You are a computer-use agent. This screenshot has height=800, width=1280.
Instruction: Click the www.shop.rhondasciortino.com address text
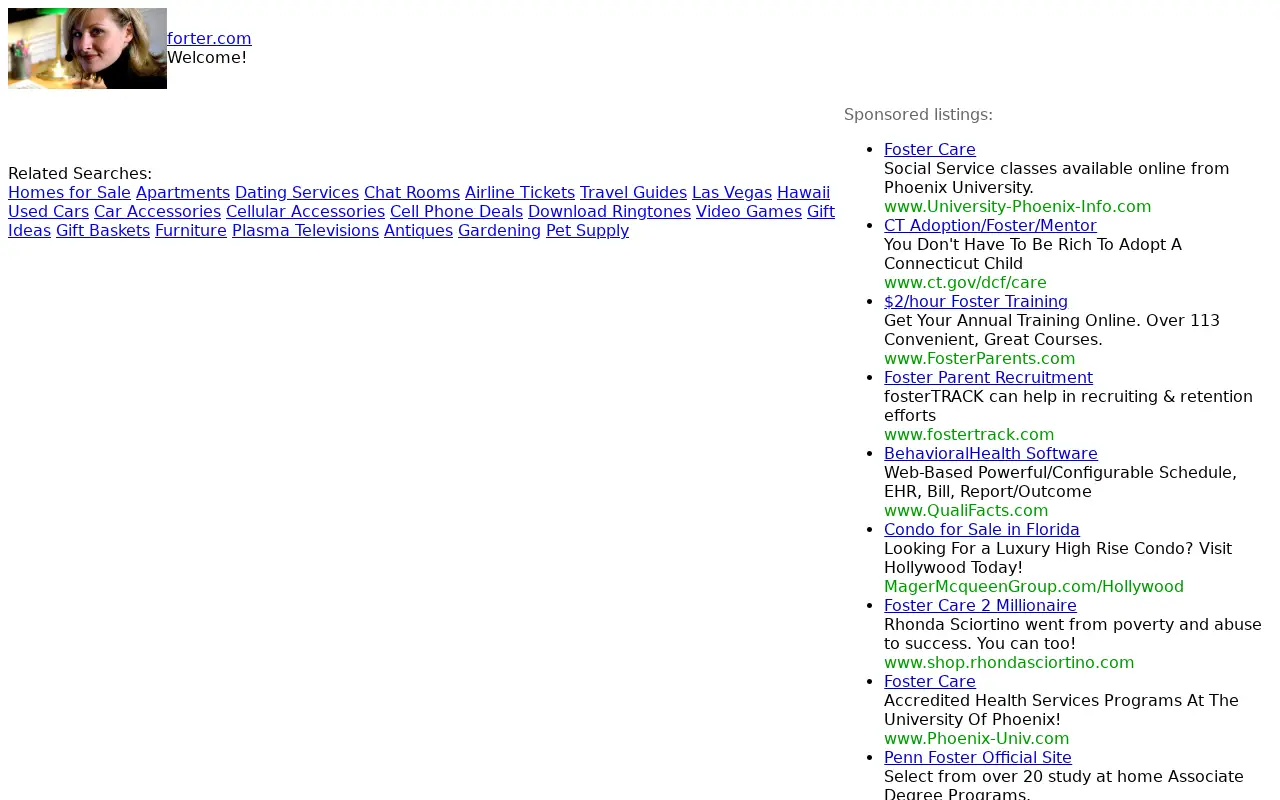[x=1009, y=663]
